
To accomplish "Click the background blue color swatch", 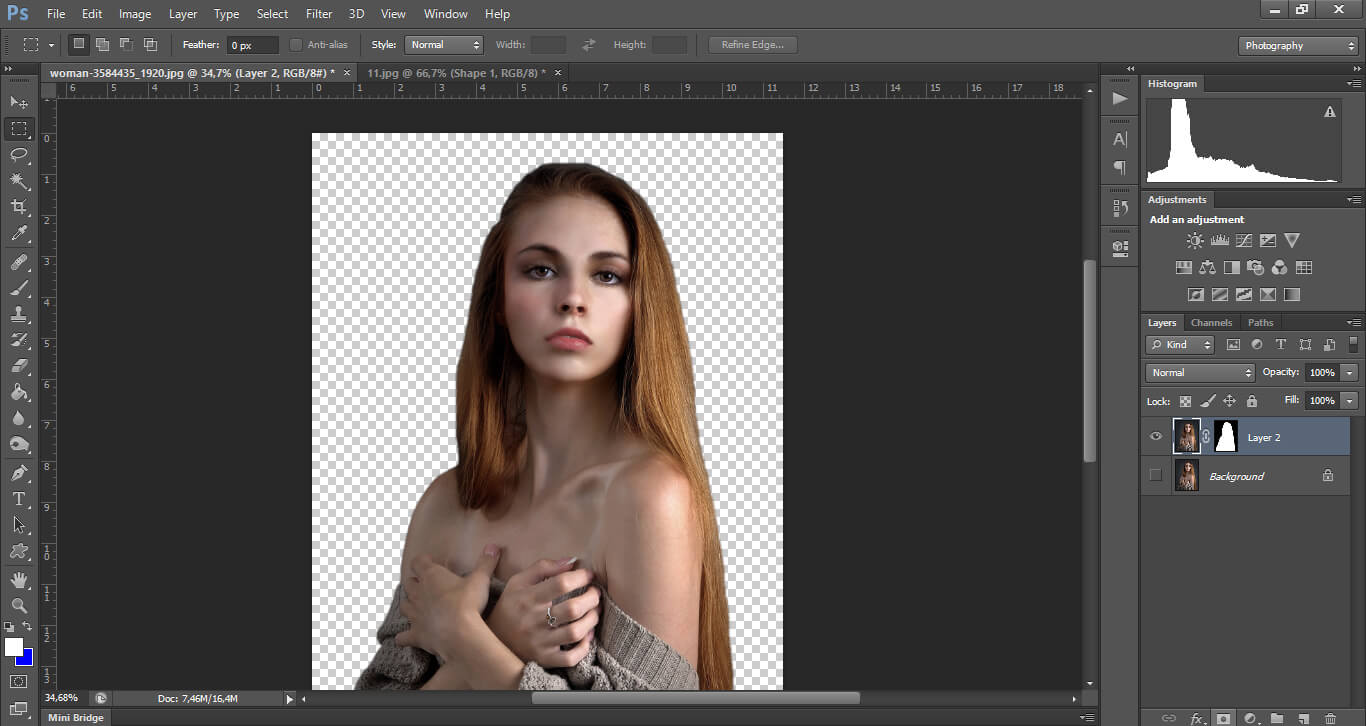I will pos(26,657).
